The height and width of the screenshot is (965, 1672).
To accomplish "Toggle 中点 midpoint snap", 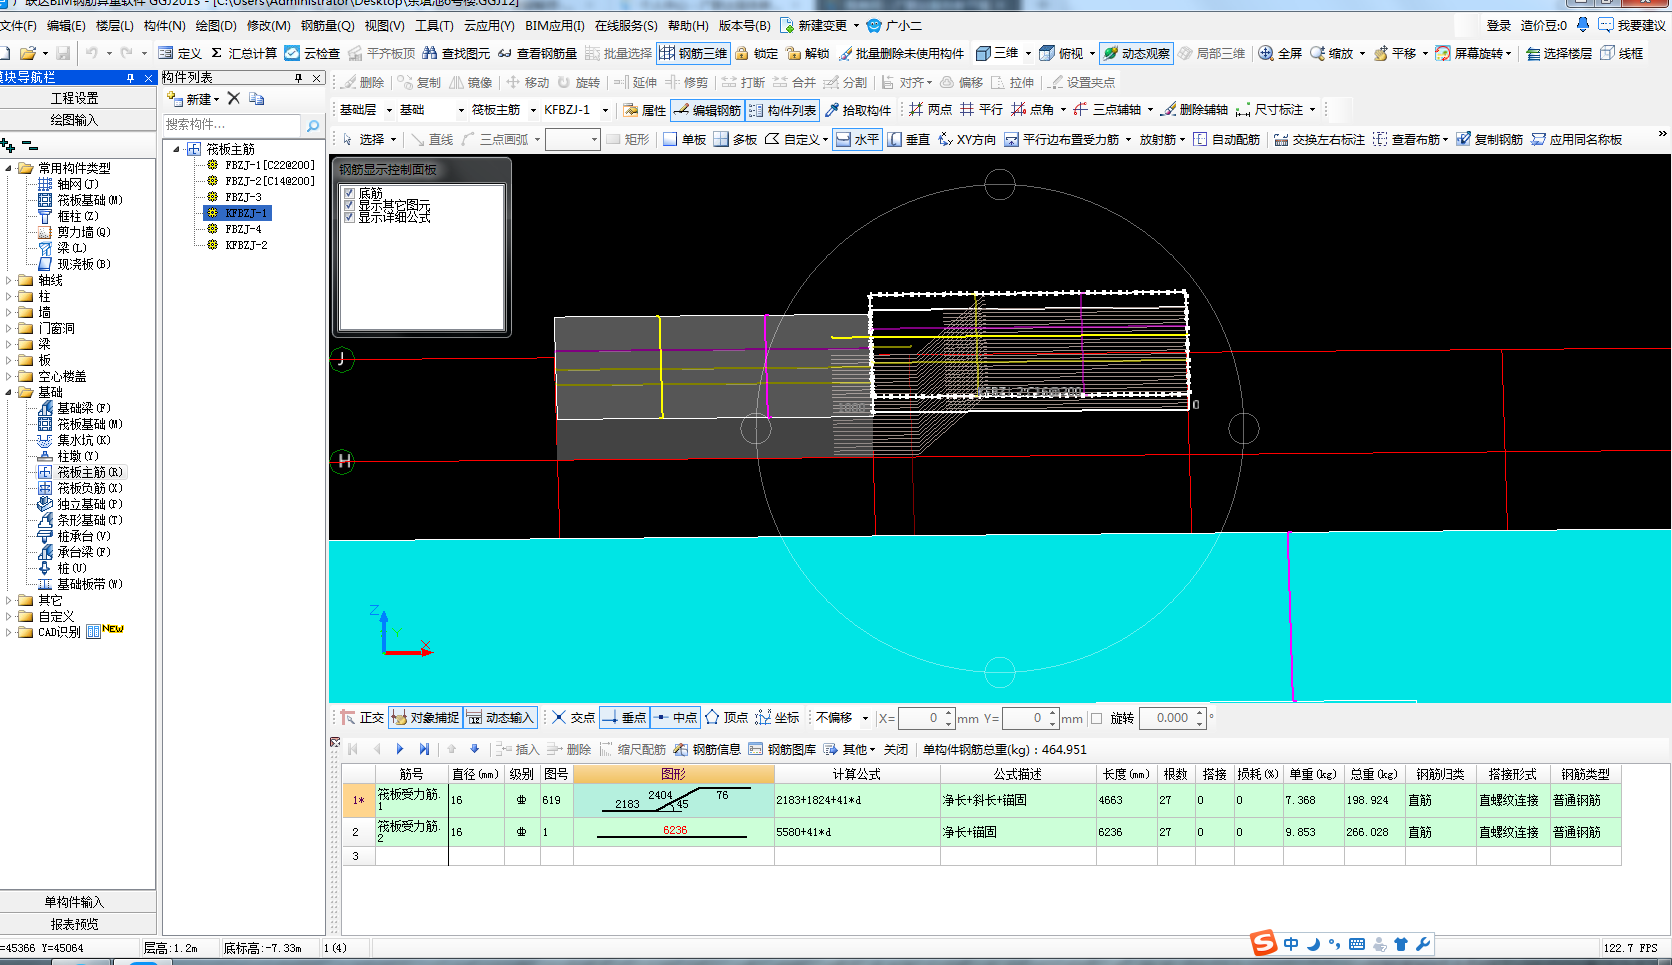I will [x=676, y=717].
